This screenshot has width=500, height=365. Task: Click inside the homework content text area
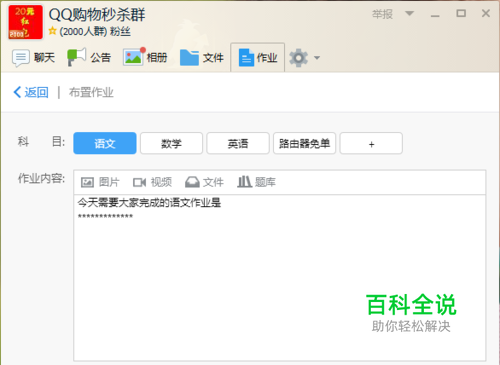[279, 277]
